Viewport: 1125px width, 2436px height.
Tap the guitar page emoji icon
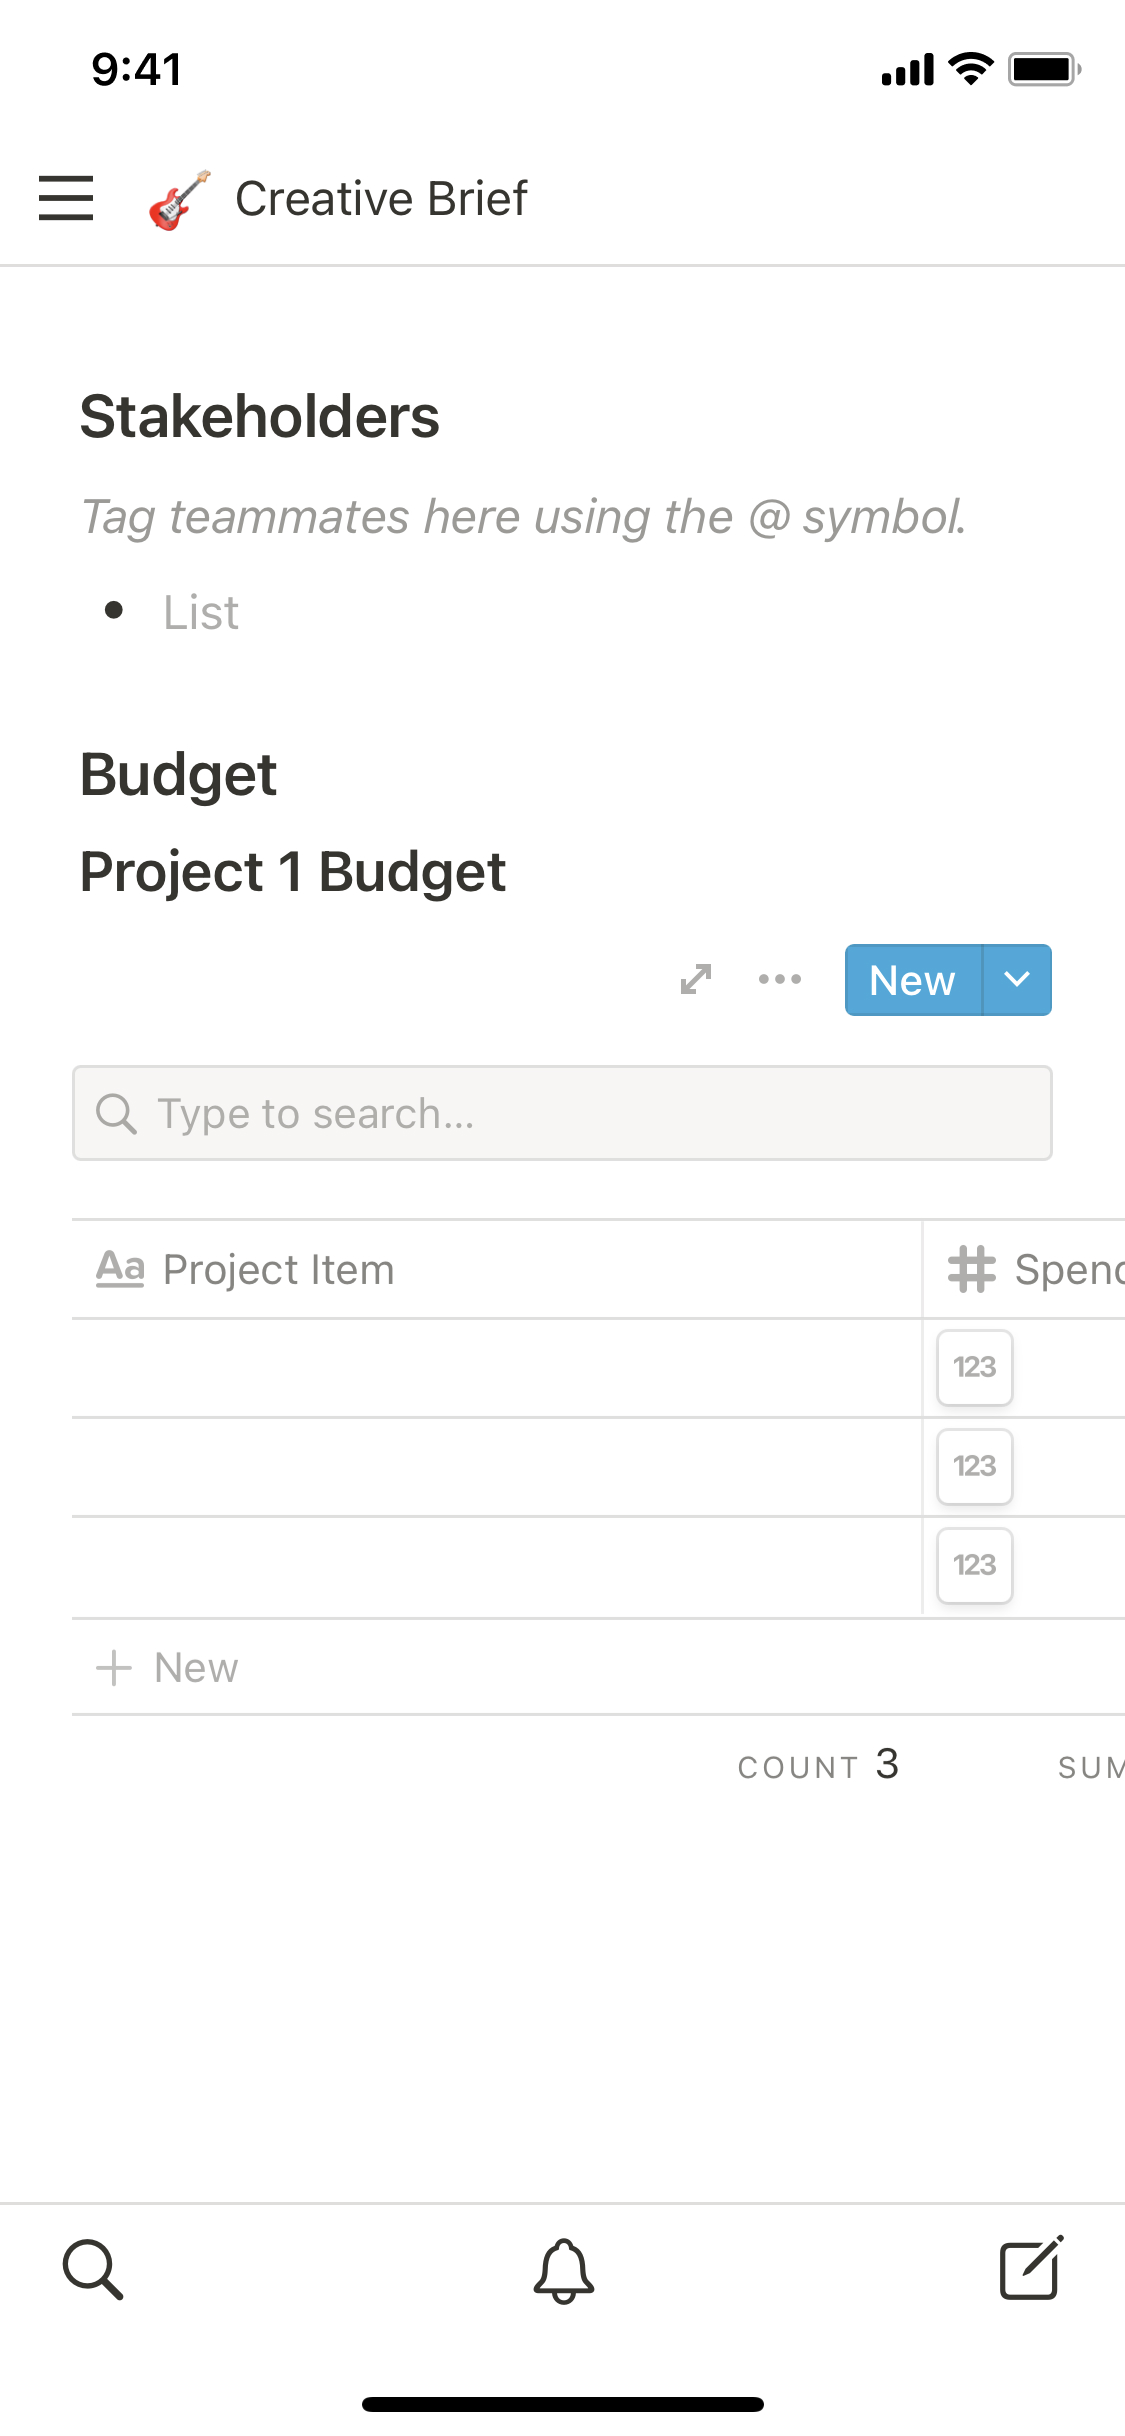tap(180, 200)
